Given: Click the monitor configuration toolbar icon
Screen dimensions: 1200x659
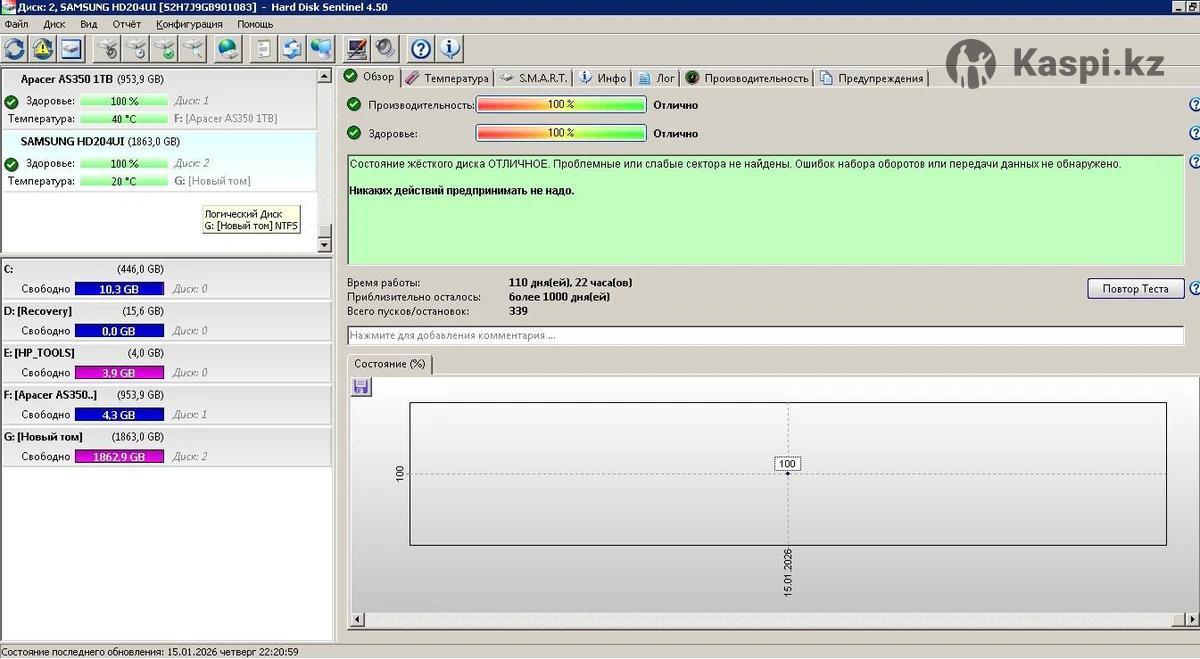Looking at the screenshot, I should click(355, 48).
